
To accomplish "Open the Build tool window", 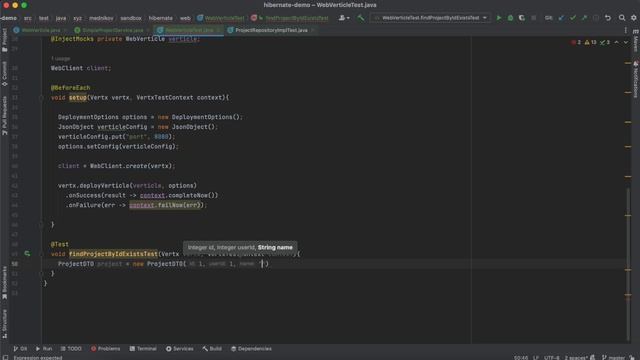I will (x=212, y=349).
